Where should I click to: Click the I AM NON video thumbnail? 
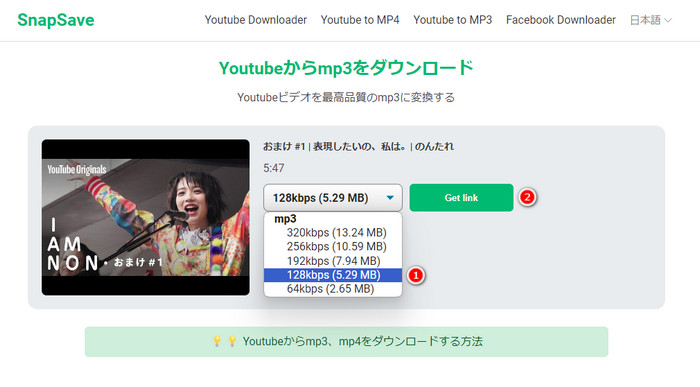point(146,217)
